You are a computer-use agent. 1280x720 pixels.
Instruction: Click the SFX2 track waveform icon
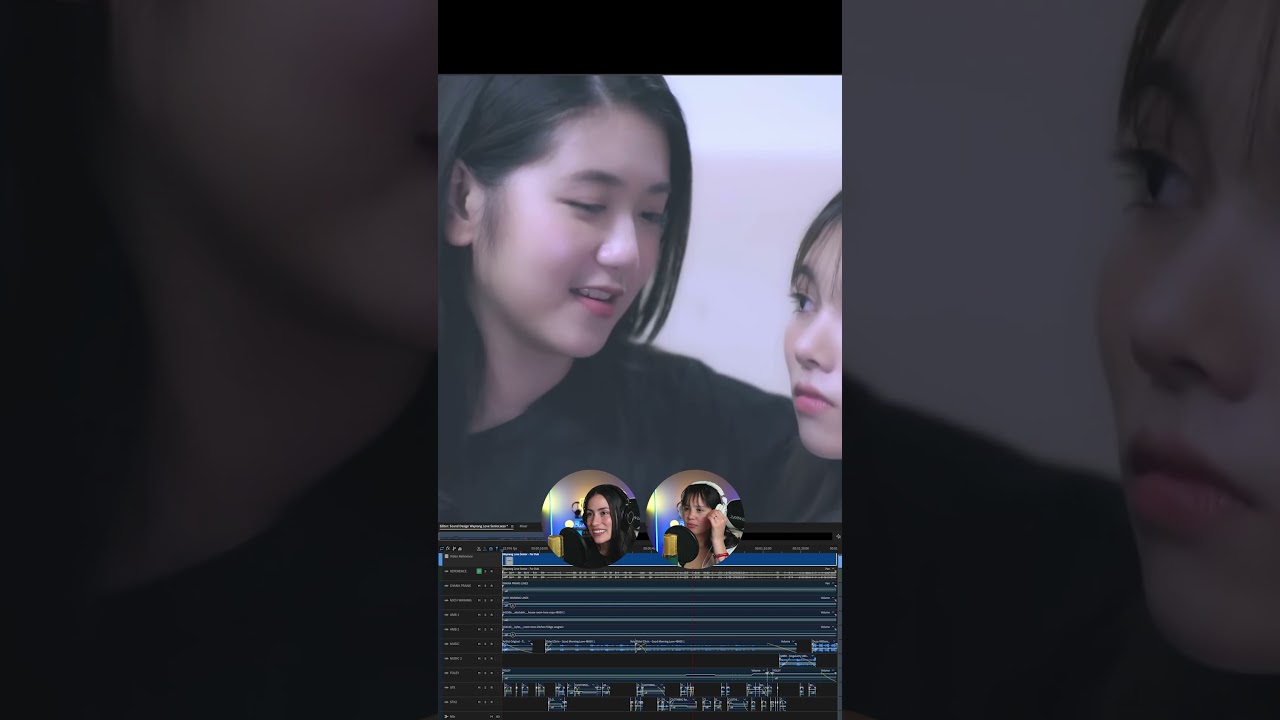point(446,702)
